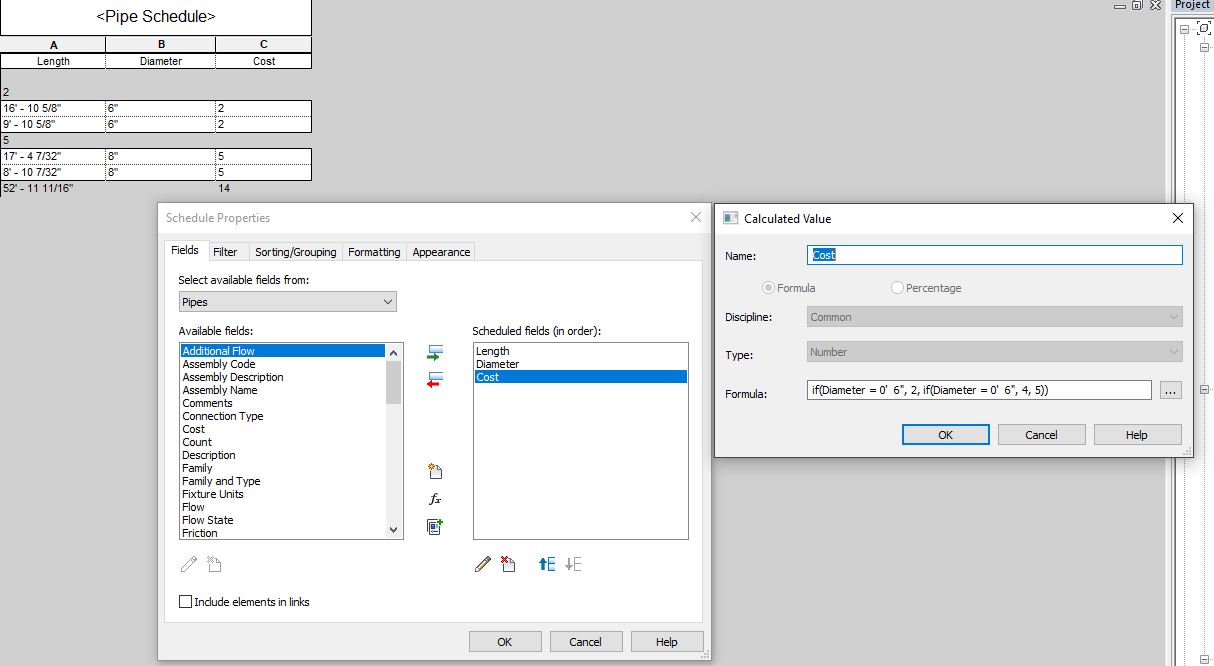Move the selected field down

[572, 563]
